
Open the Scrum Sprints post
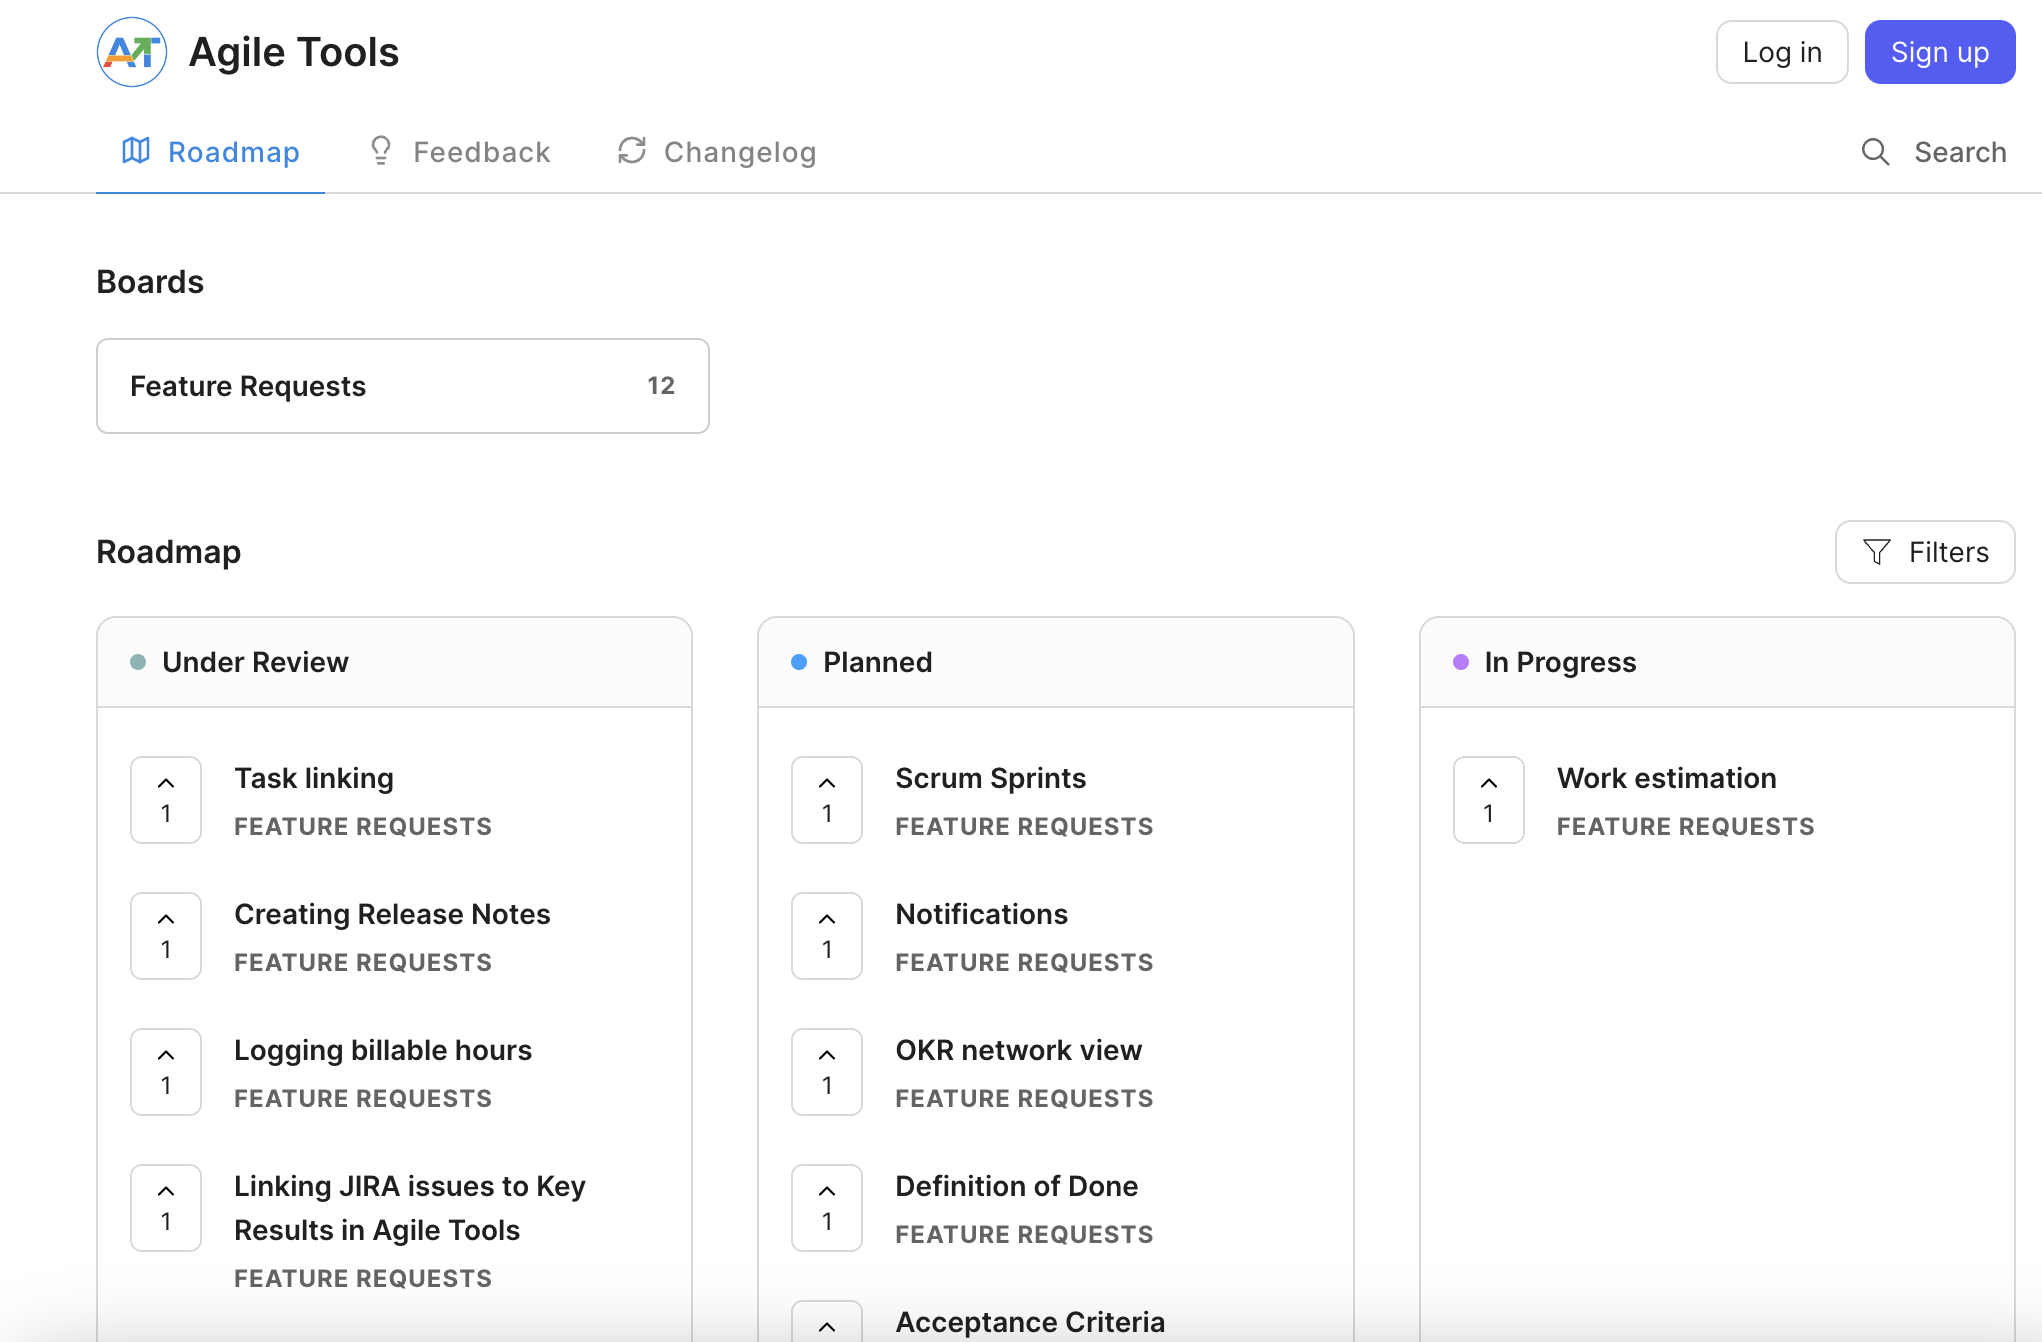(991, 778)
